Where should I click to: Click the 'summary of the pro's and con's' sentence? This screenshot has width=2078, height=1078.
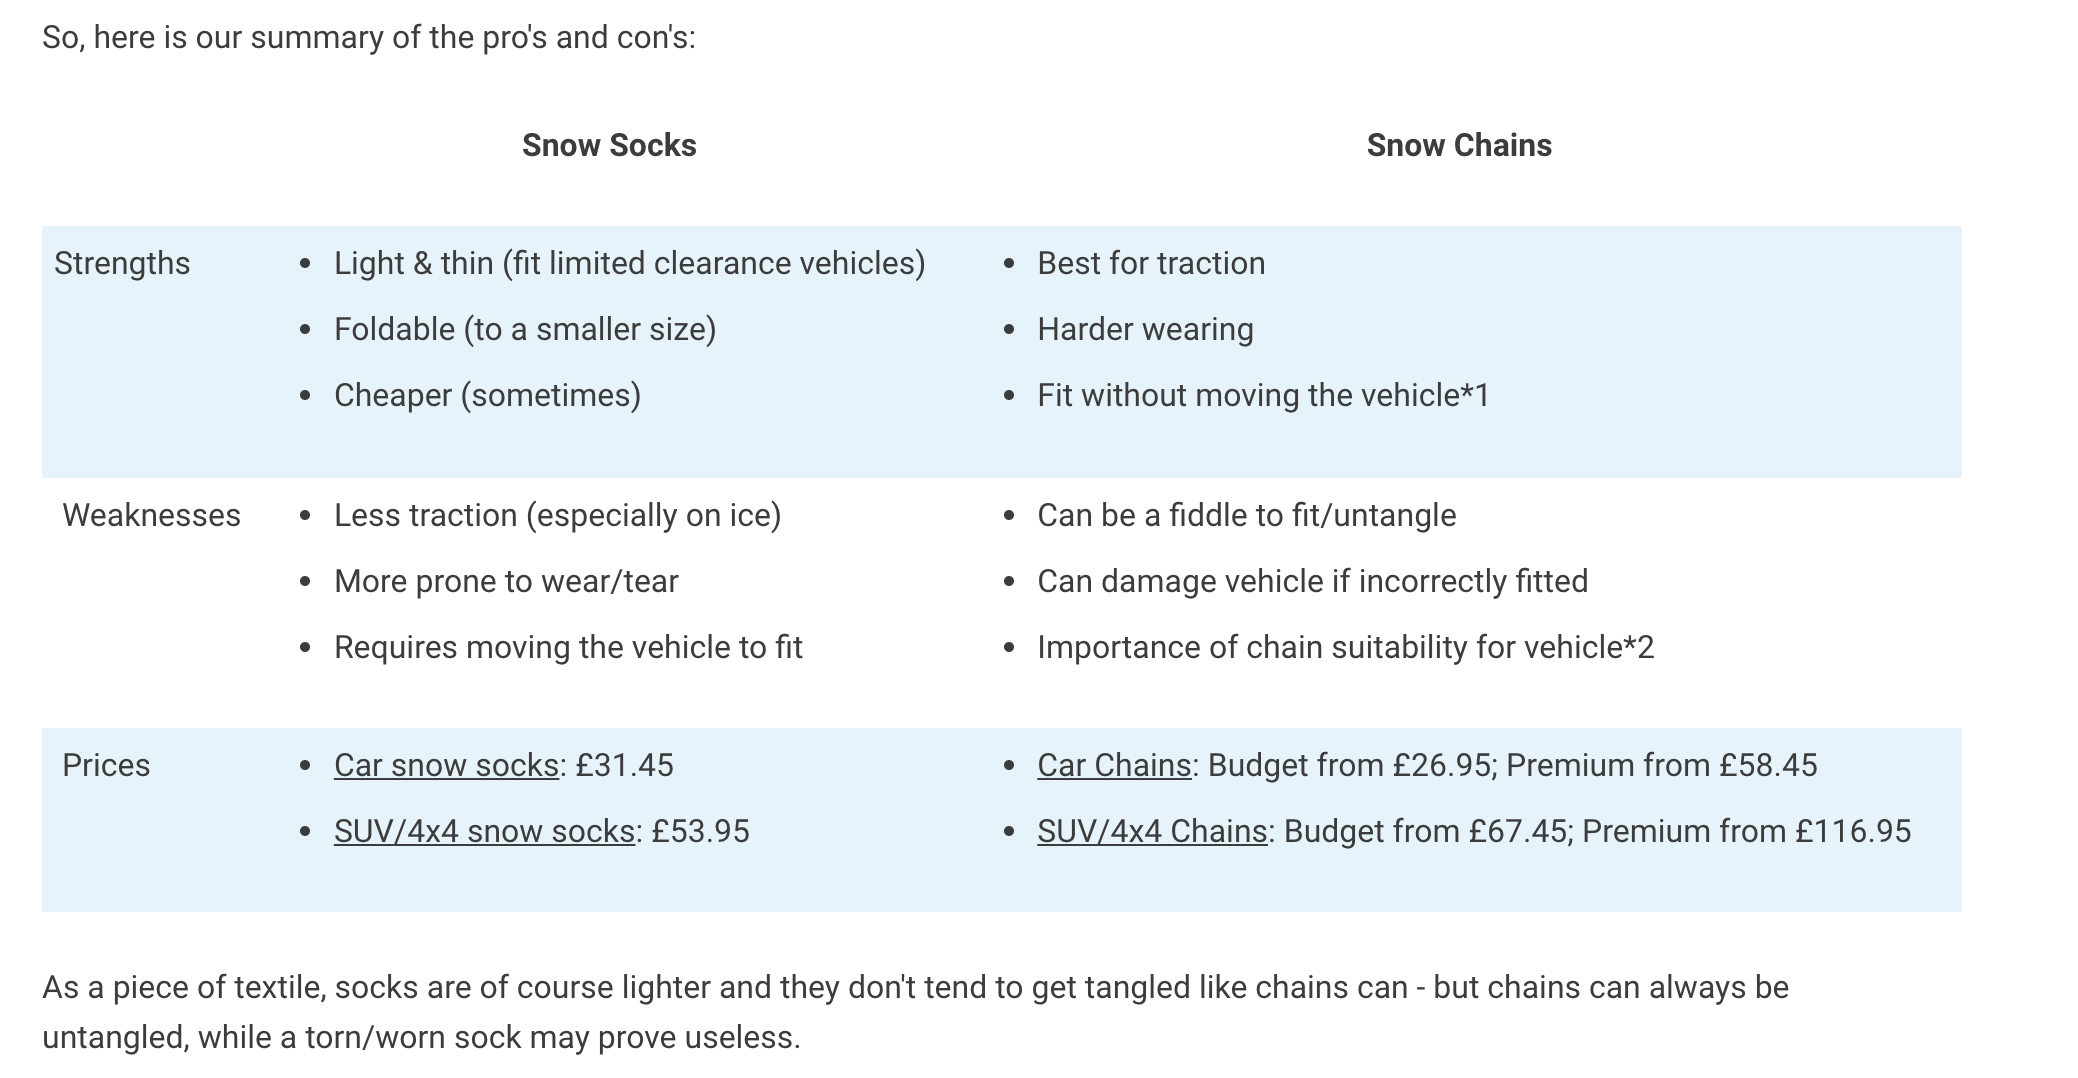pyautogui.click(x=368, y=37)
